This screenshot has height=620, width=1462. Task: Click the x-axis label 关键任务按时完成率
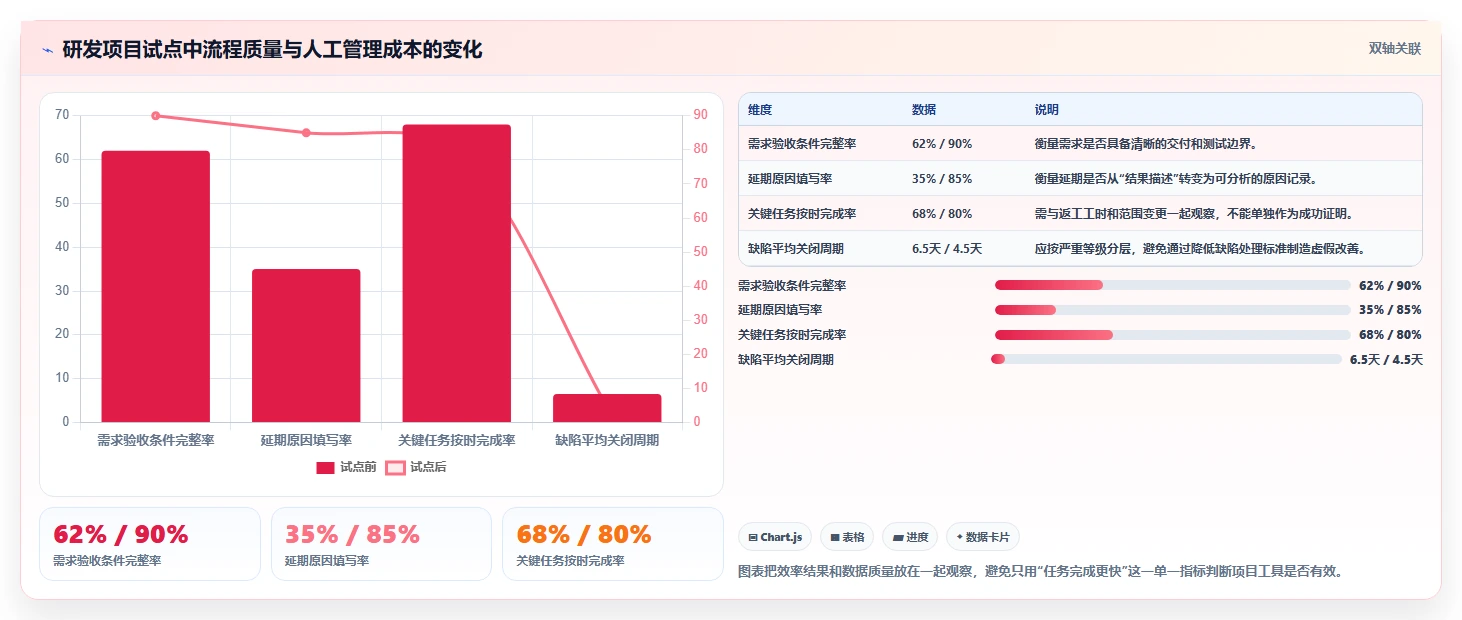coord(457,440)
